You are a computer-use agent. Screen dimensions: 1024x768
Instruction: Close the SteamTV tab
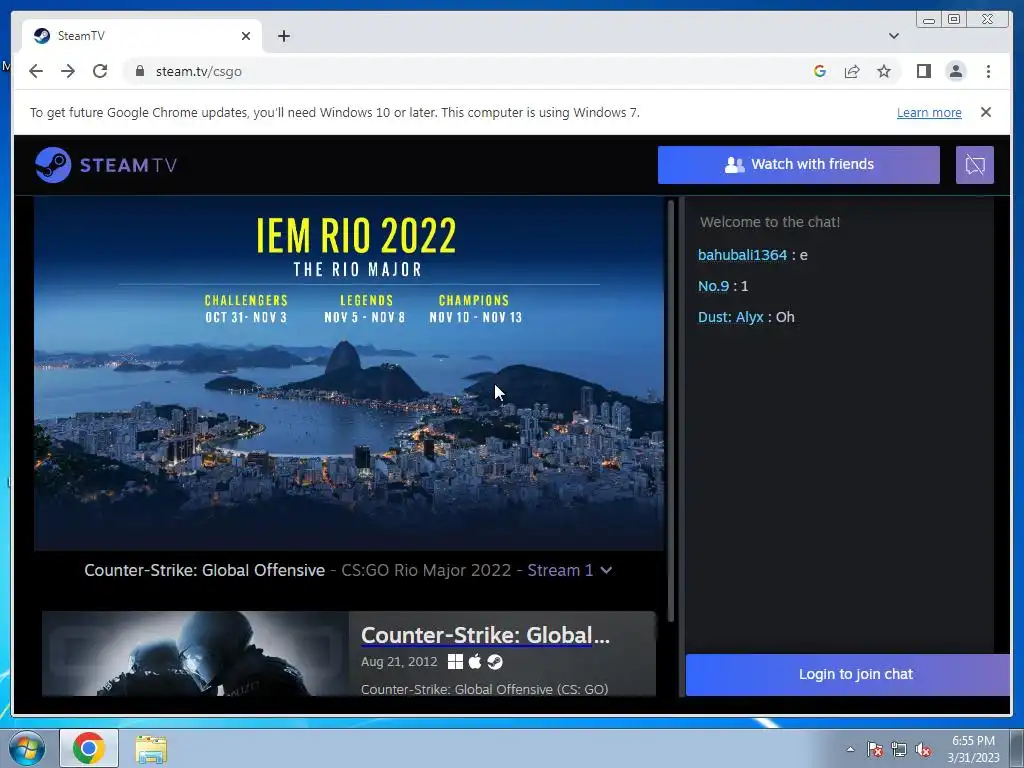tap(246, 36)
